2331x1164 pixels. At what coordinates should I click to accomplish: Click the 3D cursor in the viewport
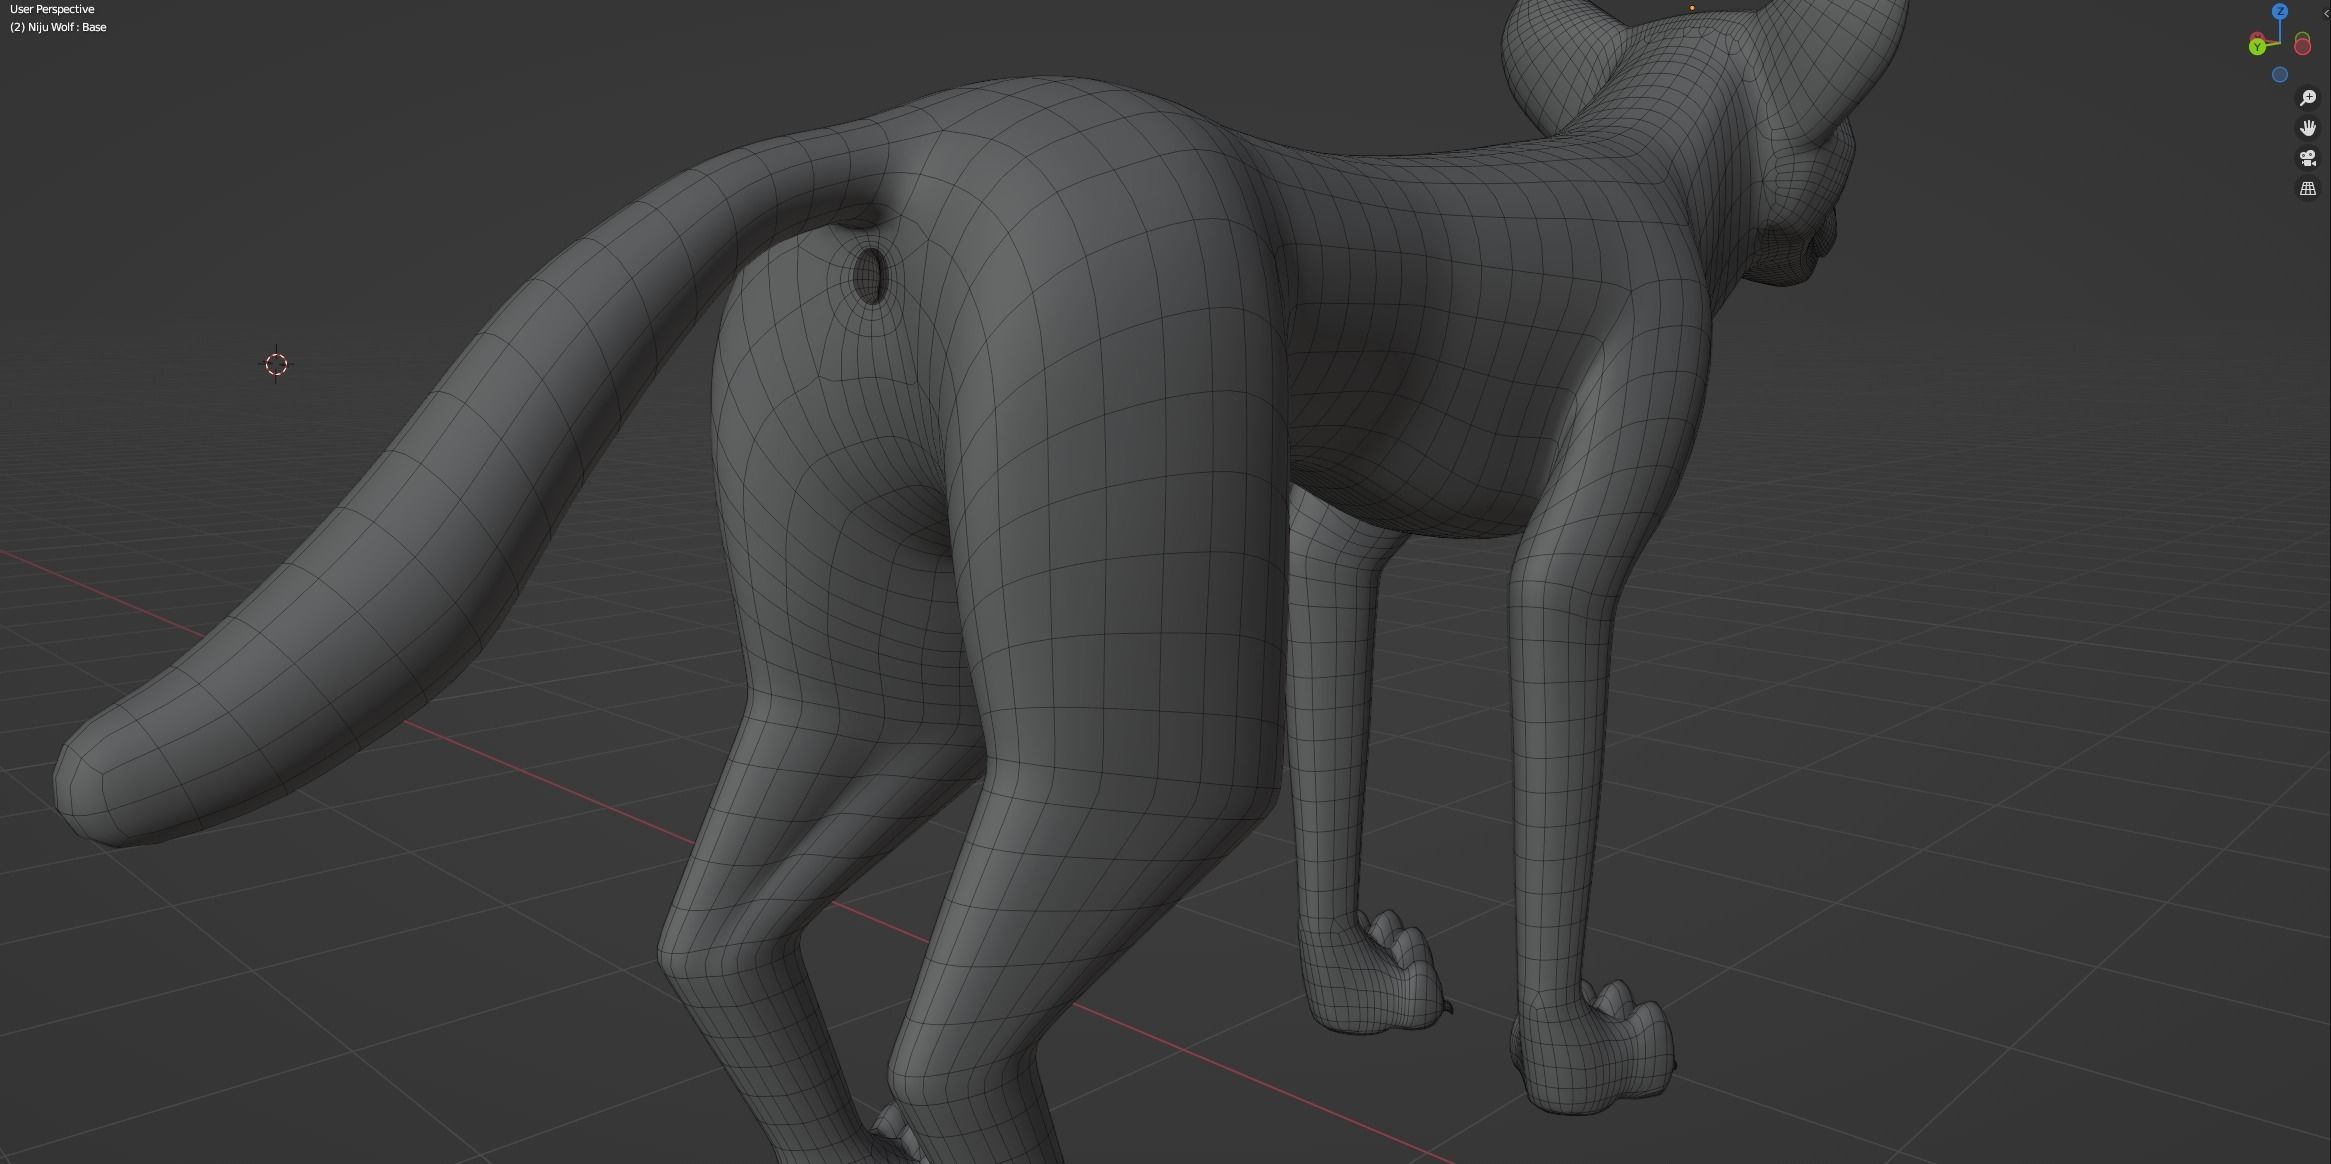click(x=277, y=364)
